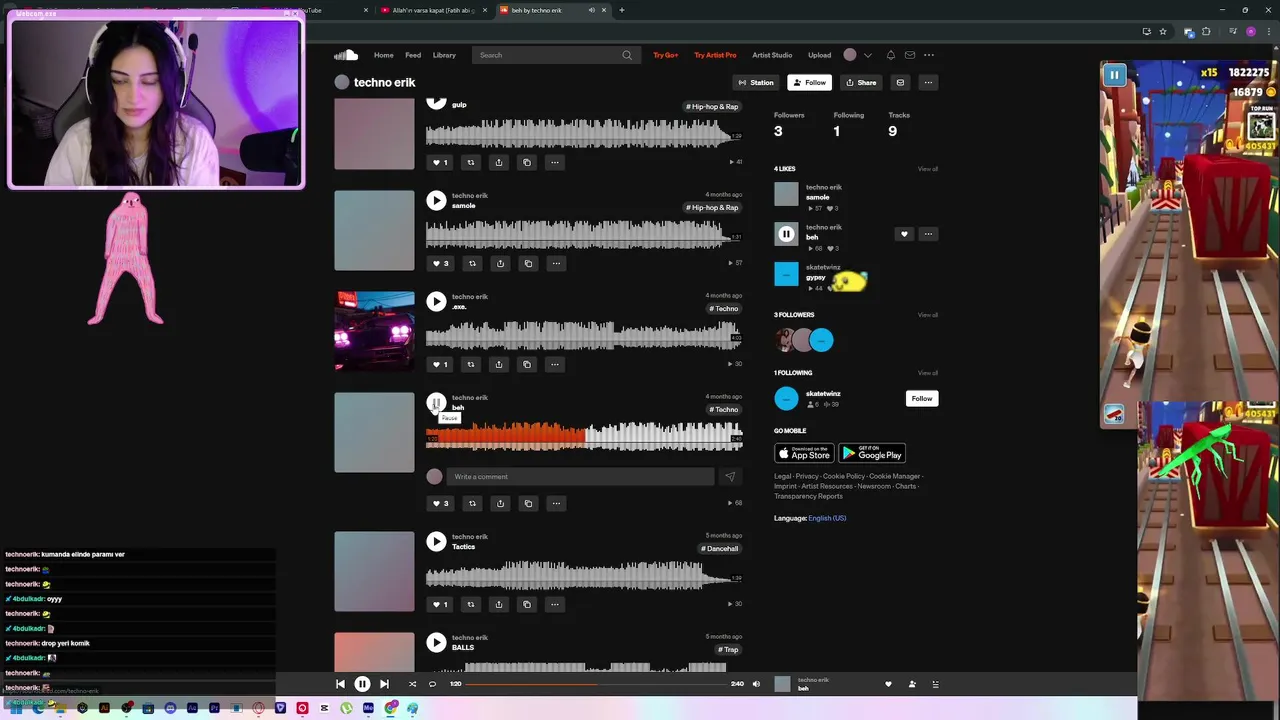The width and height of the screenshot is (1280, 720).
Task: Open more options for Tactics track
Action: coord(555,604)
